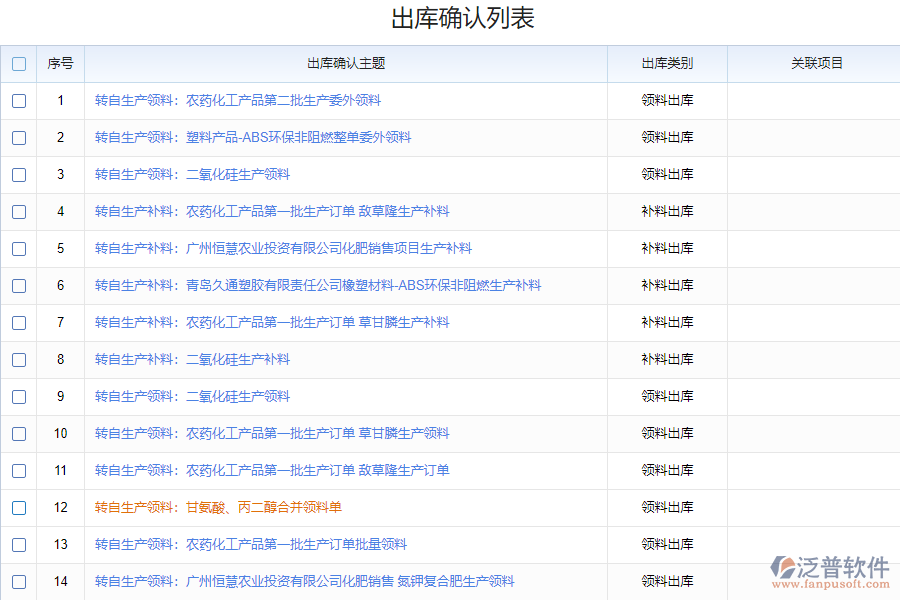Click the 出库确认主题 column header
The image size is (900, 600).
pyautogui.click(x=346, y=64)
